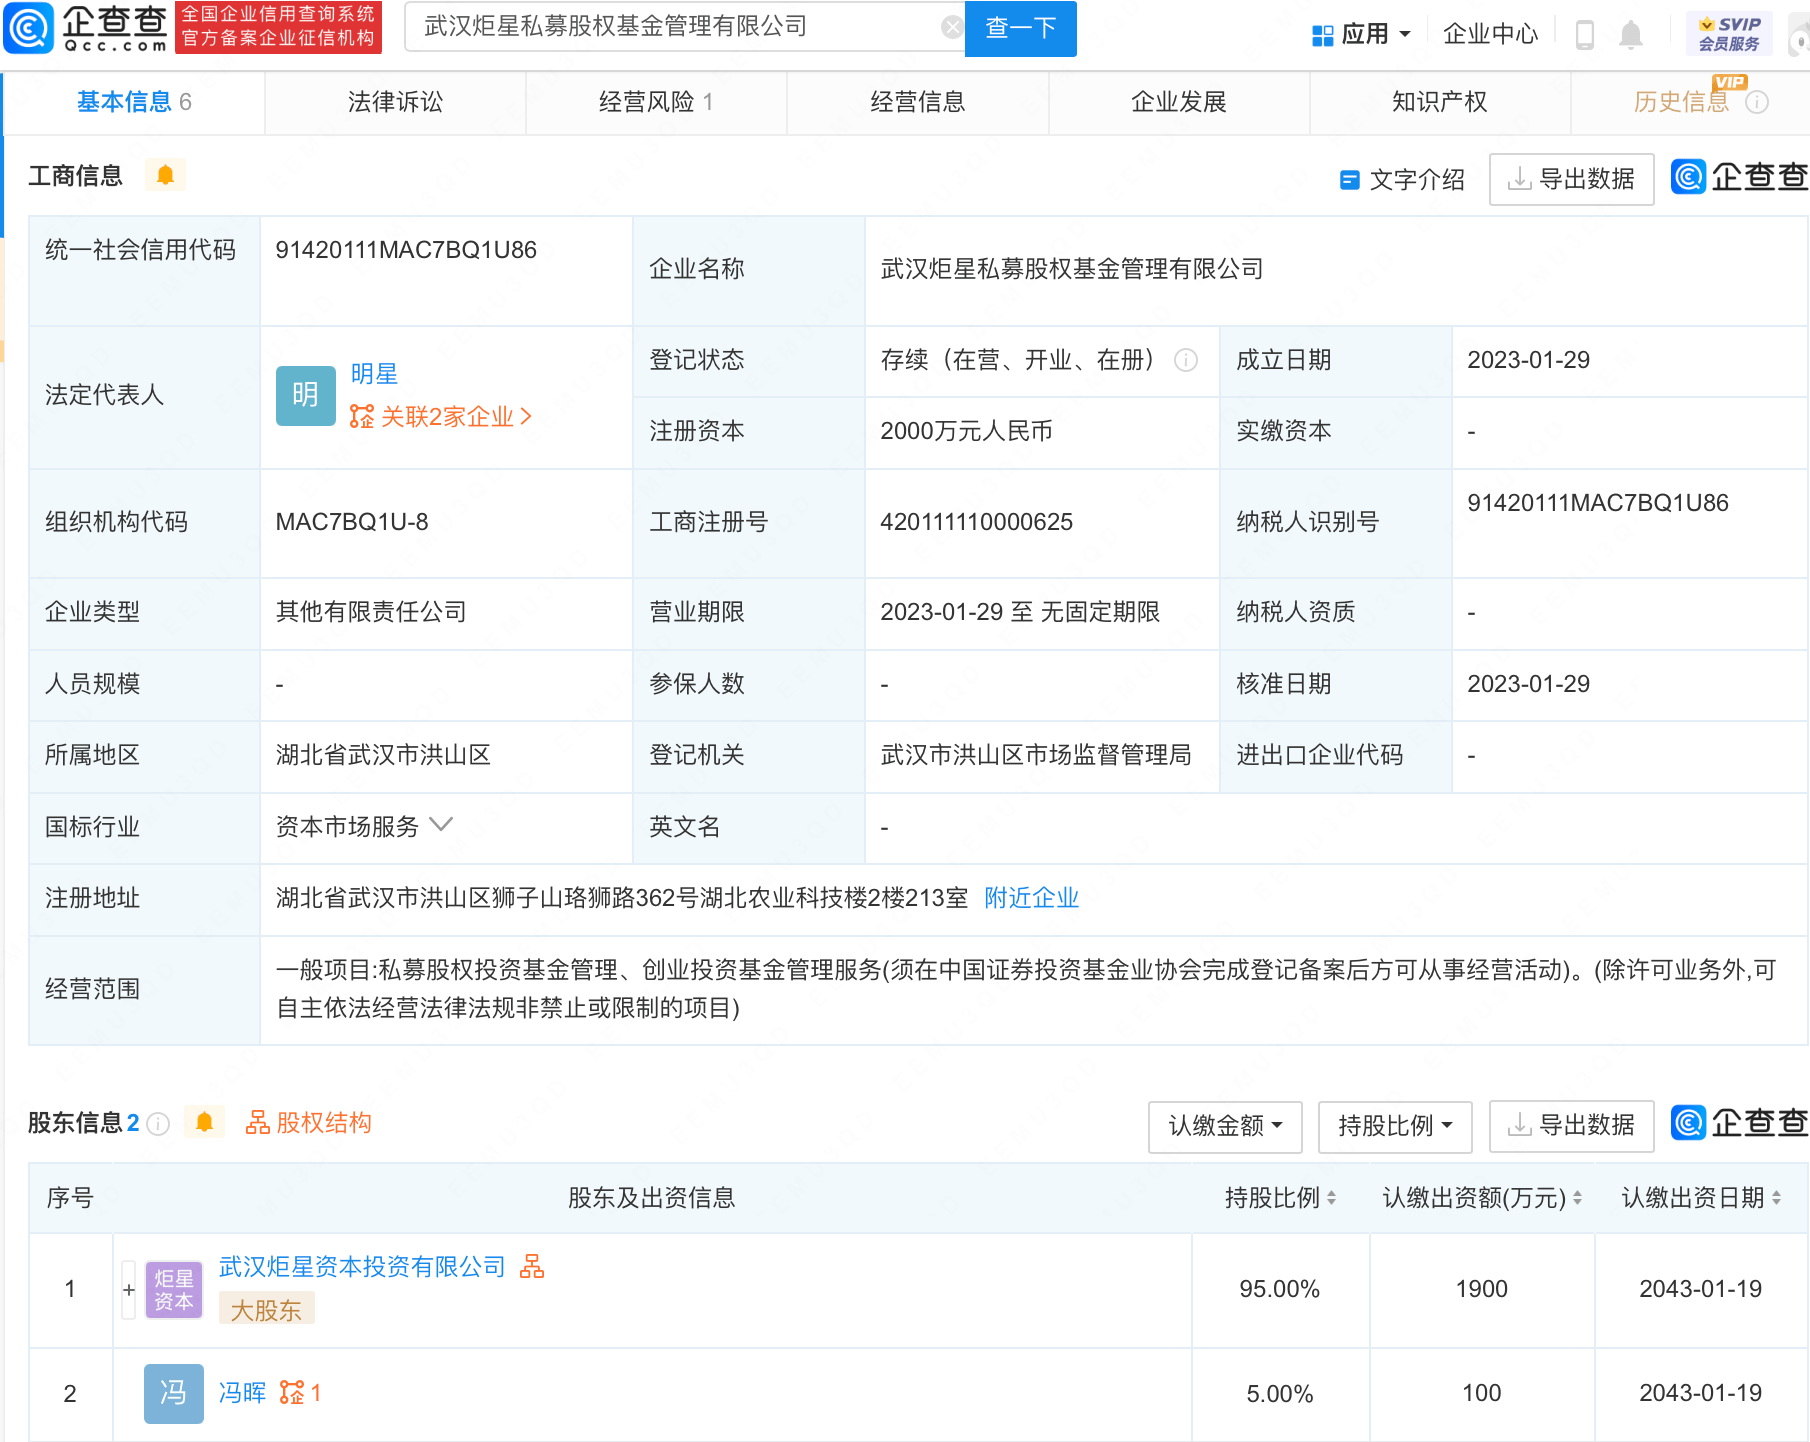Expand first shareholder row plus button

(x=129, y=1290)
